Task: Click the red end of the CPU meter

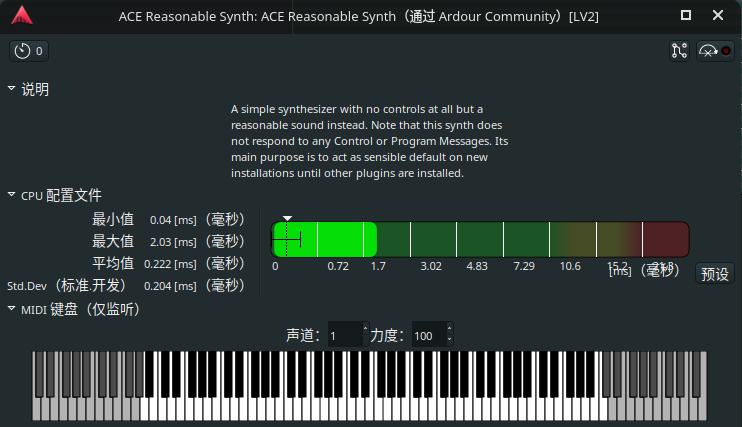Action: (x=665, y=240)
